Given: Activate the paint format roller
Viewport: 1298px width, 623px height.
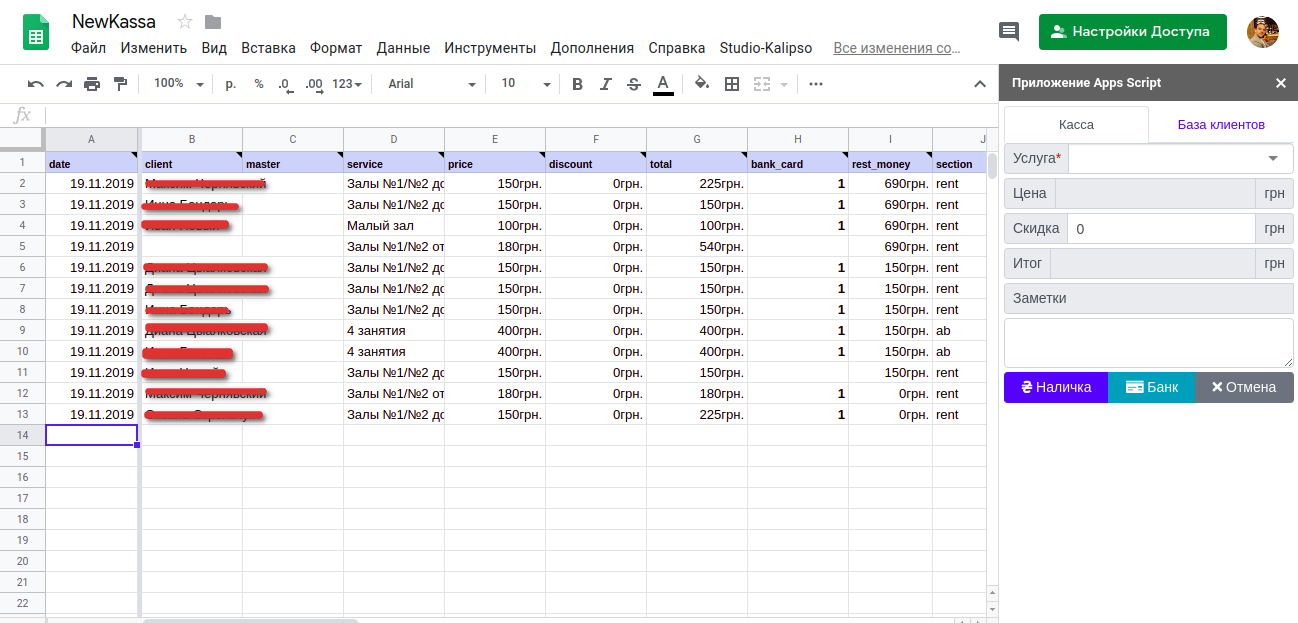Looking at the screenshot, I should 121,84.
